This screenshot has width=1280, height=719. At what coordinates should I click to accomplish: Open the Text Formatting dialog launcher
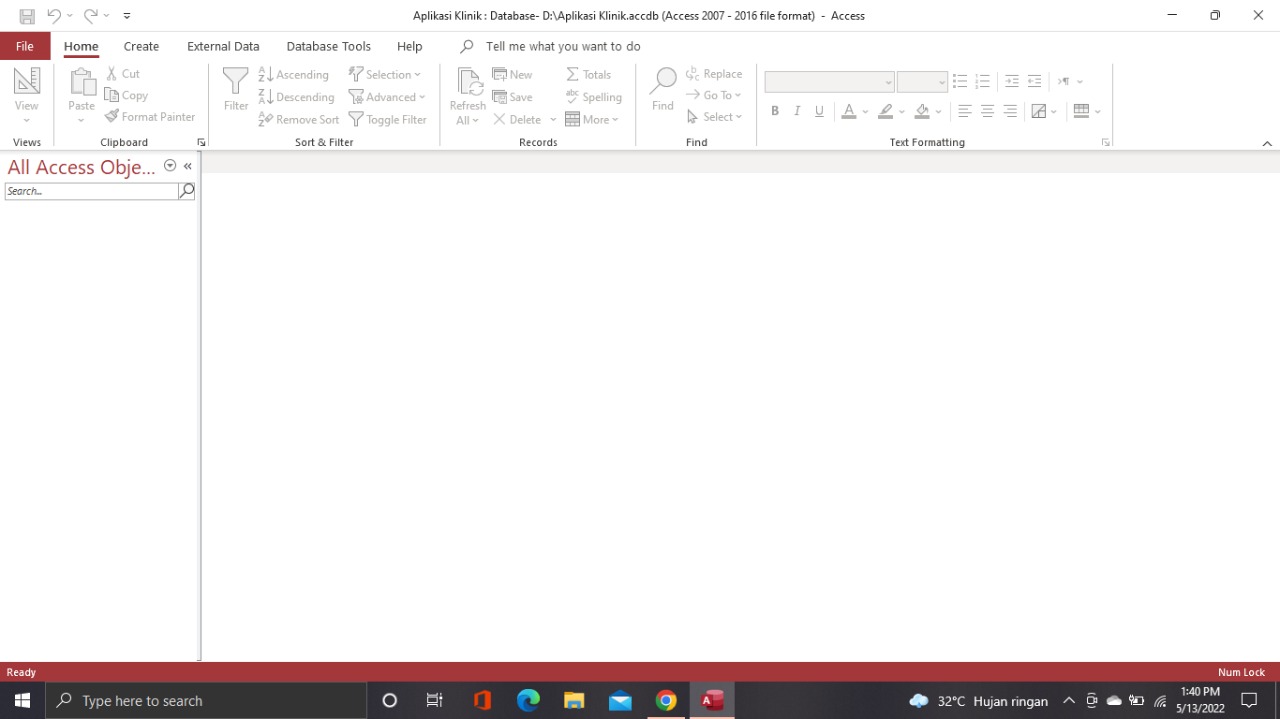click(1106, 143)
